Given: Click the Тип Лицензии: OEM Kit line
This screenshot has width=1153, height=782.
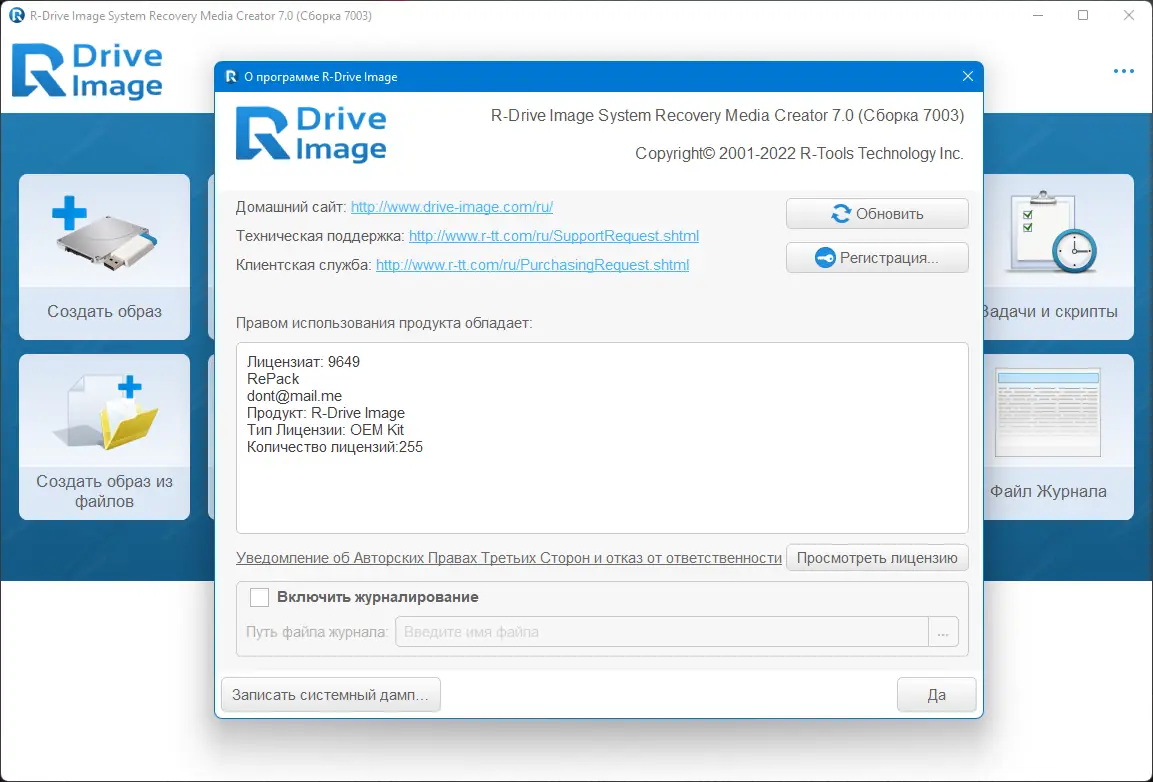Looking at the screenshot, I should (326, 430).
